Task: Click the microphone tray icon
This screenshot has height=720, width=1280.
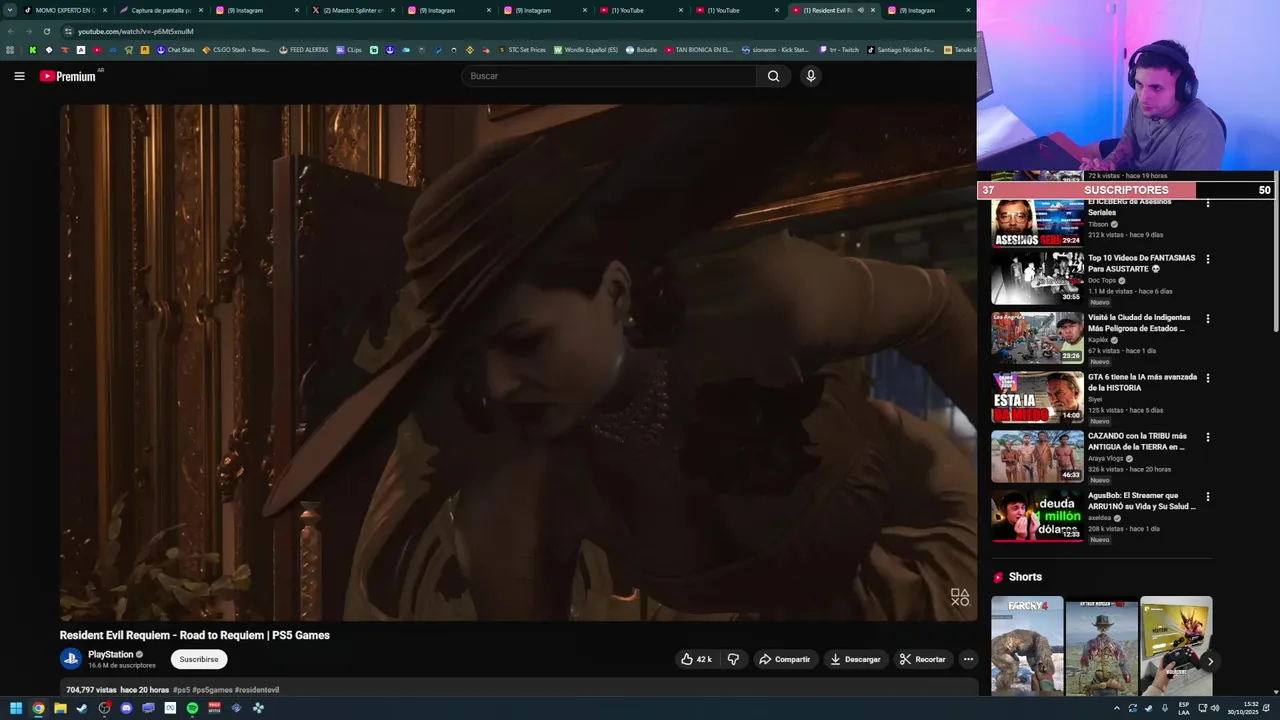Action: (1164, 708)
